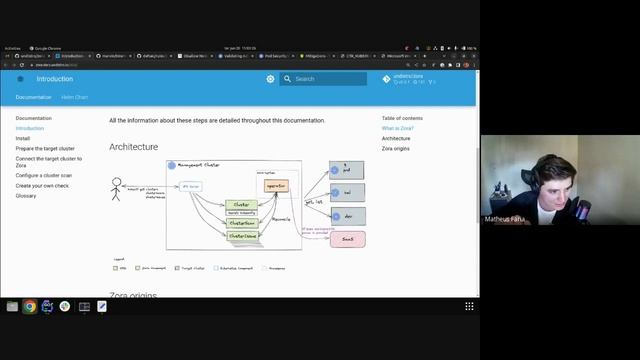The width and height of the screenshot is (640, 360).
Task: Click the Chrome address bar
Action: [x=216, y=65]
